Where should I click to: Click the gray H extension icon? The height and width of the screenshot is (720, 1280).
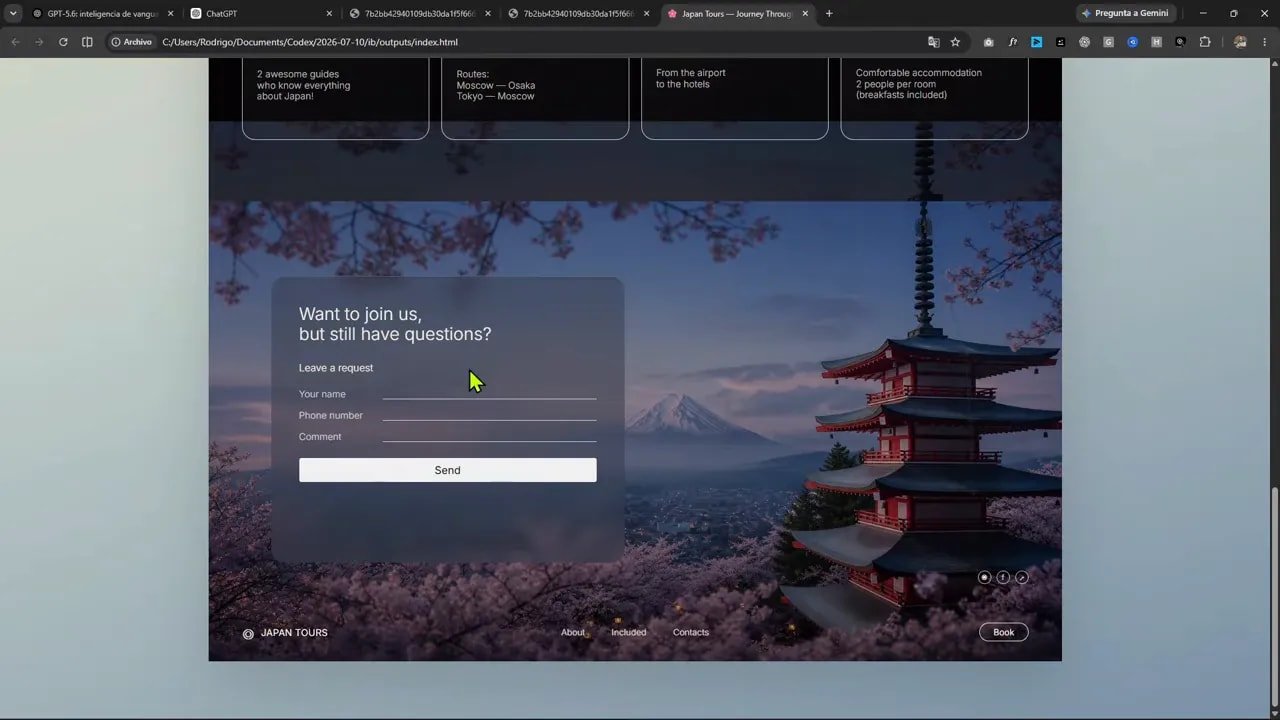click(x=1157, y=42)
